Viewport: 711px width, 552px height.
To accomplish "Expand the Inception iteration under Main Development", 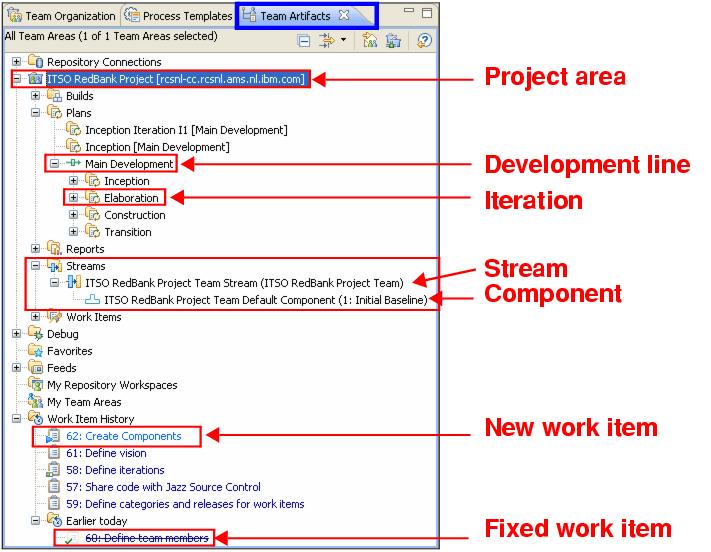I will tap(73, 181).
